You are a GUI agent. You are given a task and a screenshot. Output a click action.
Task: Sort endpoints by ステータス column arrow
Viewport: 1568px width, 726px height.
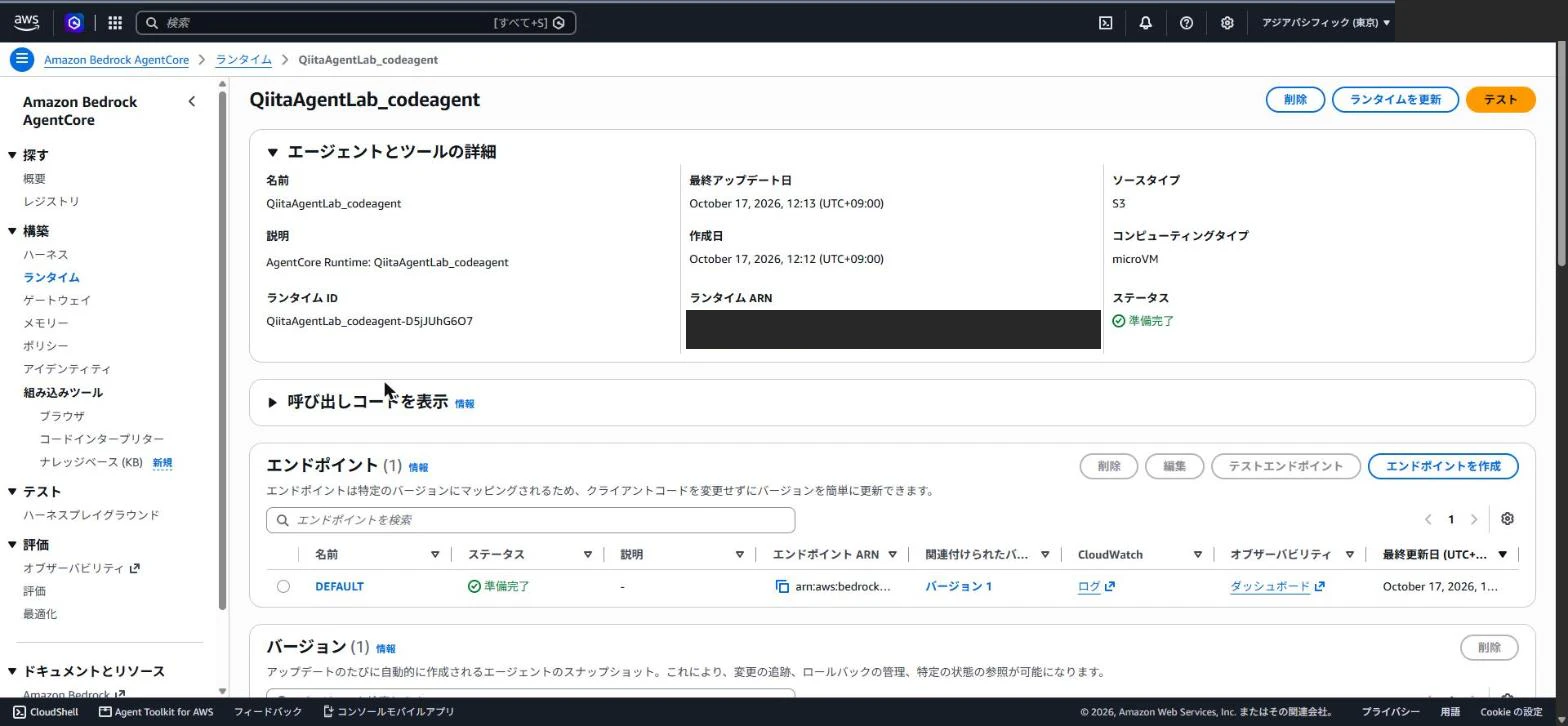588,554
